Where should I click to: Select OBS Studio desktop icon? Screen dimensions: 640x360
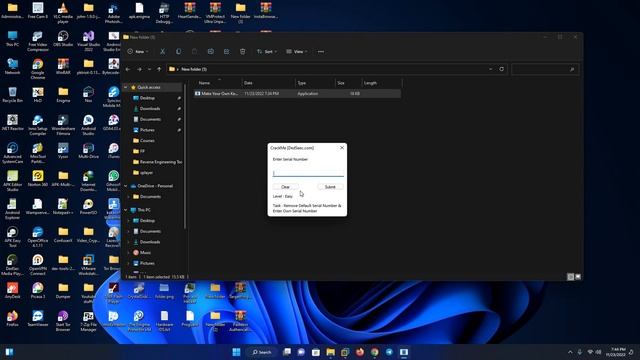click(63, 40)
